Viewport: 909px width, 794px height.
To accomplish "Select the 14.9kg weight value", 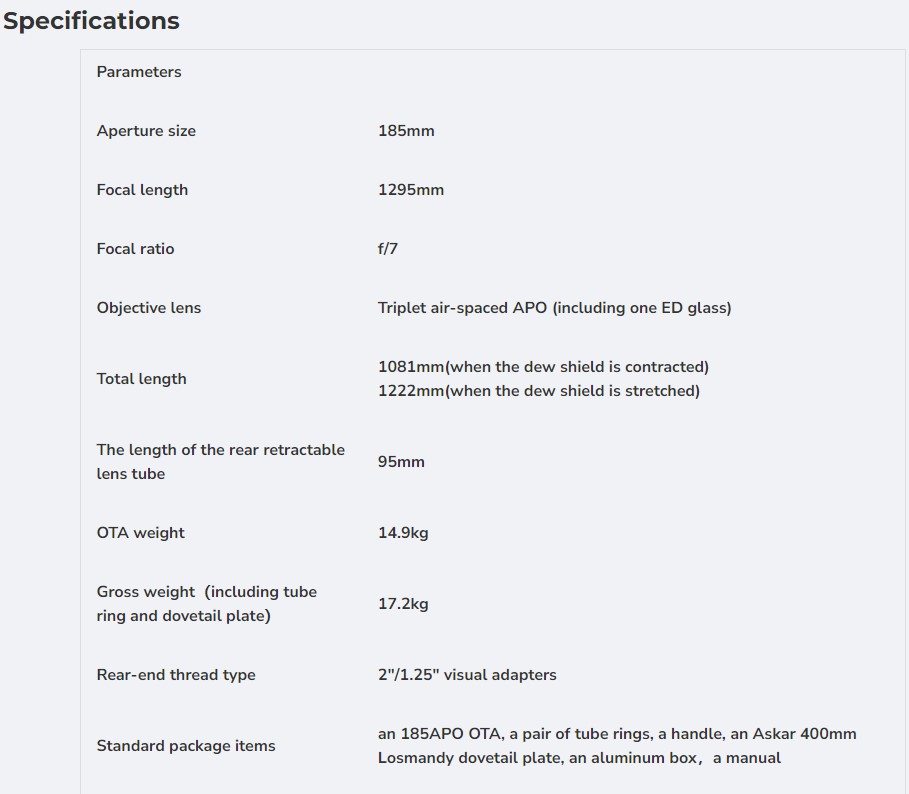I will coord(403,533).
